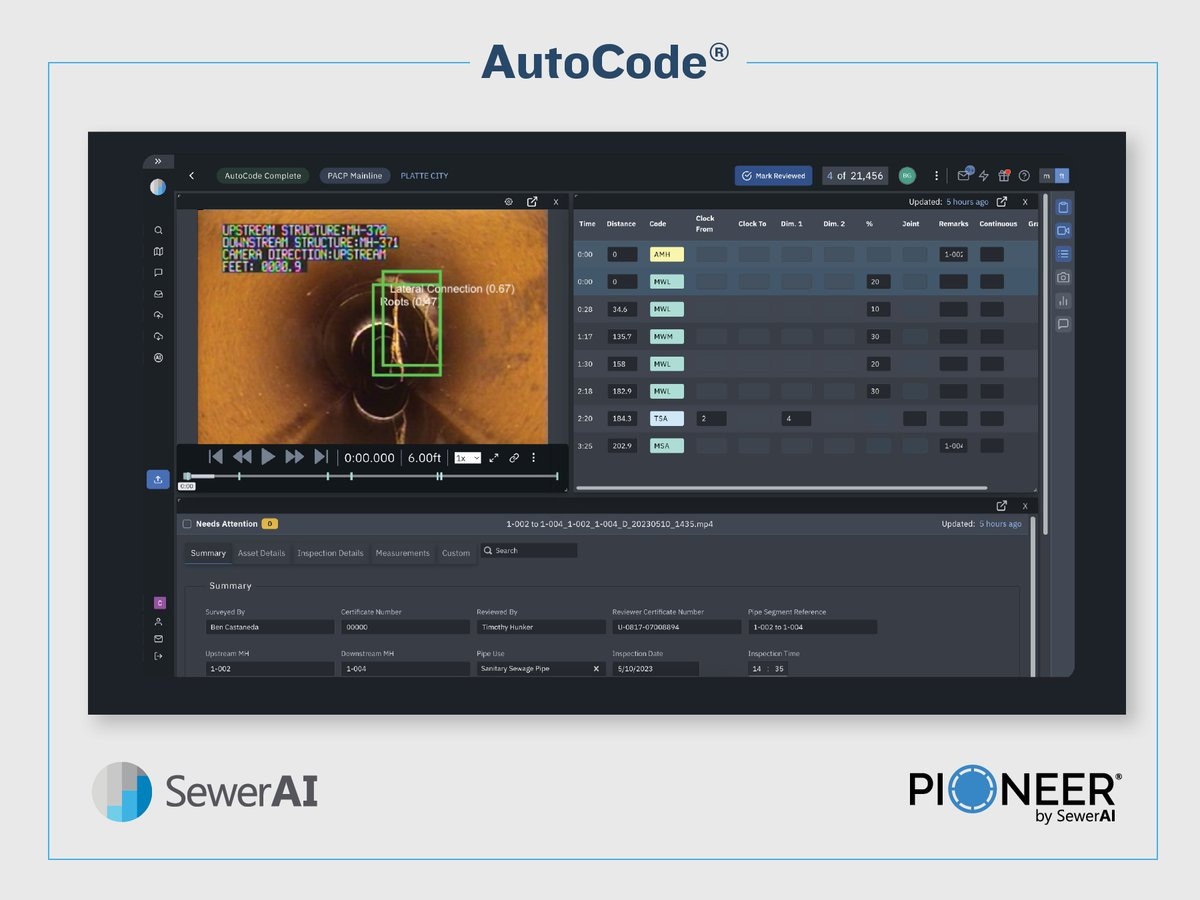Toggle video overlay eye icon
Viewport: 1200px width, 900px height.
pyautogui.click(x=508, y=202)
